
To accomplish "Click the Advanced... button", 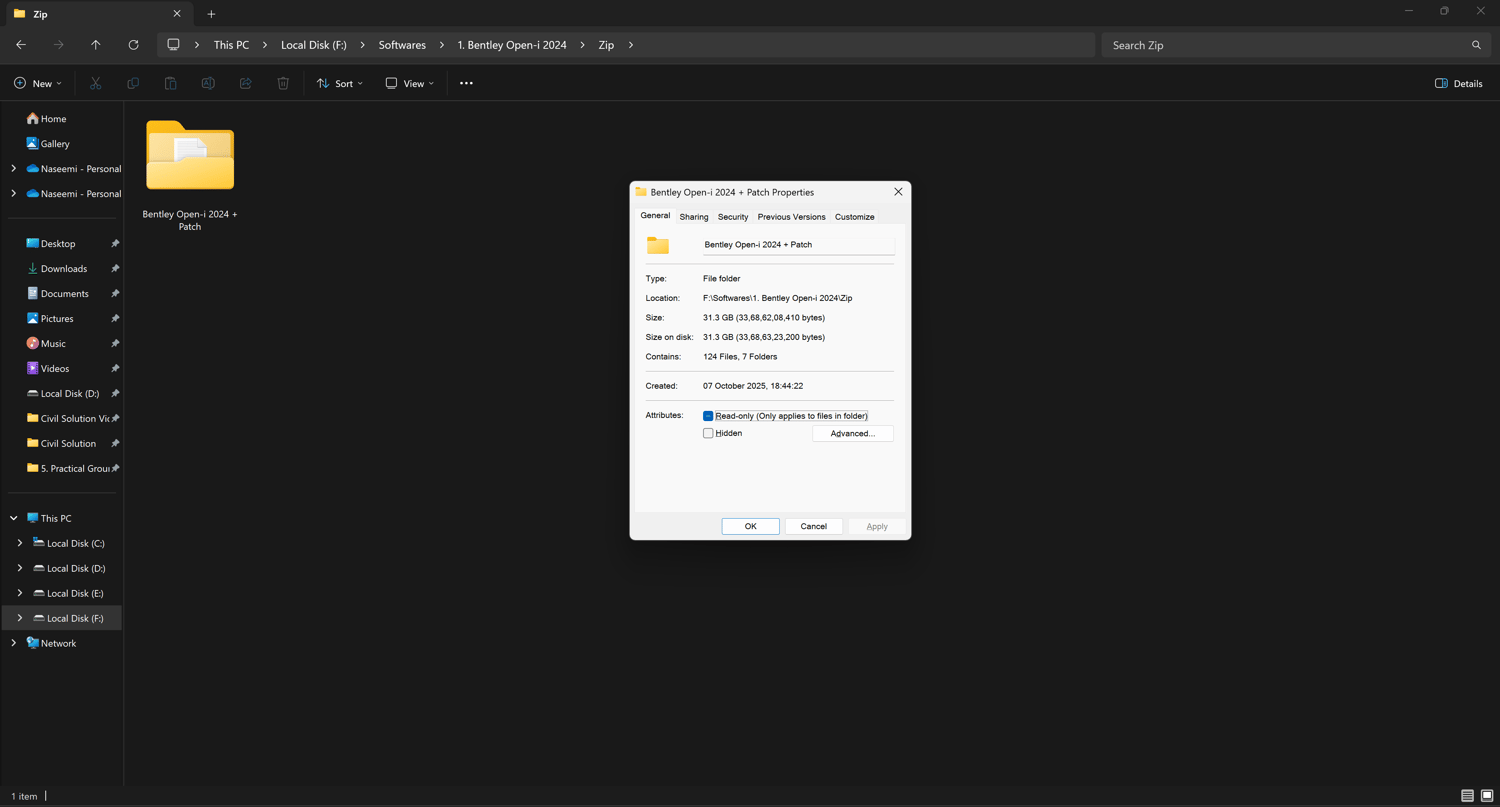I will (x=852, y=433).
